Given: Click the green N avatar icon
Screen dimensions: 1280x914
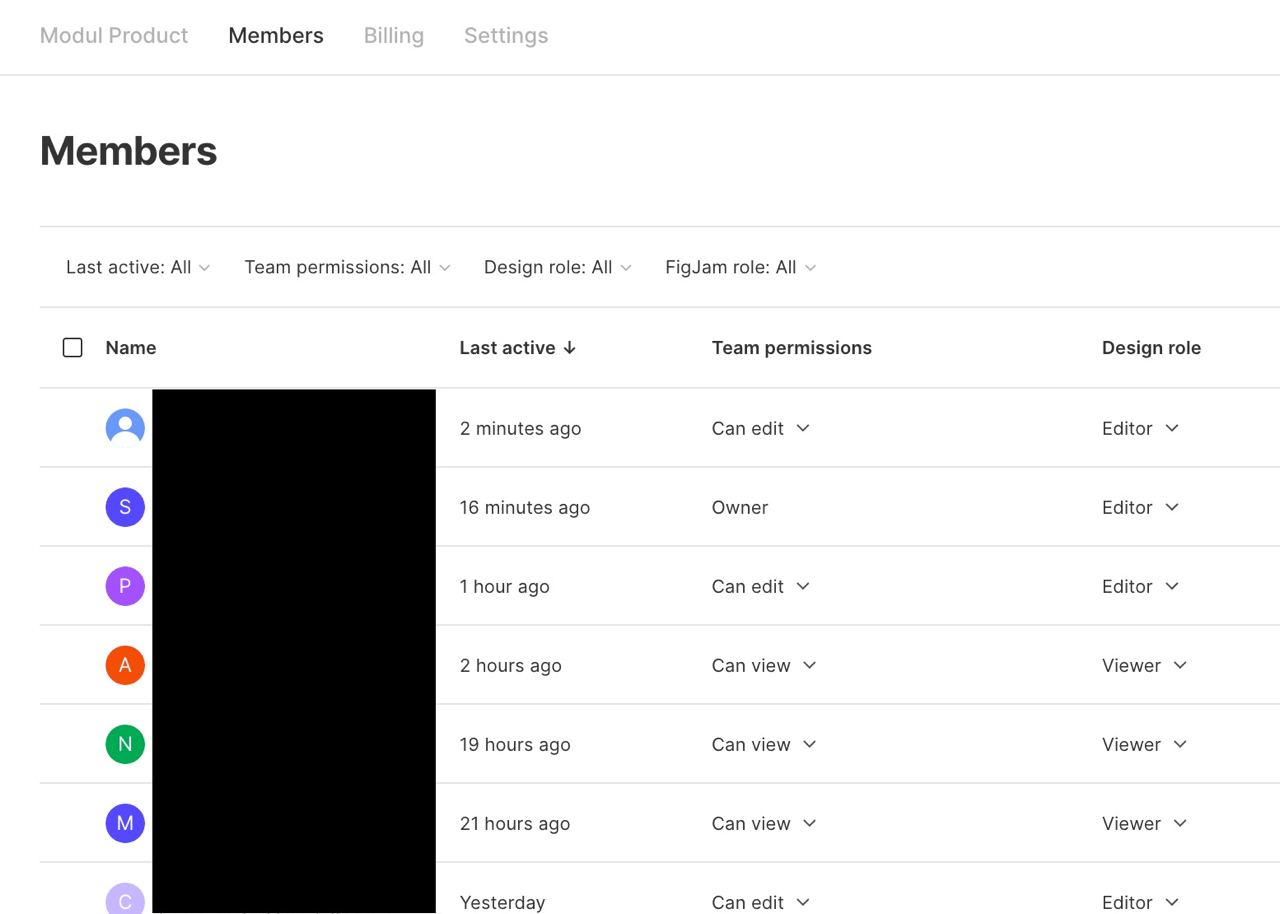Looking at the screenshot, I should (125, 744).
